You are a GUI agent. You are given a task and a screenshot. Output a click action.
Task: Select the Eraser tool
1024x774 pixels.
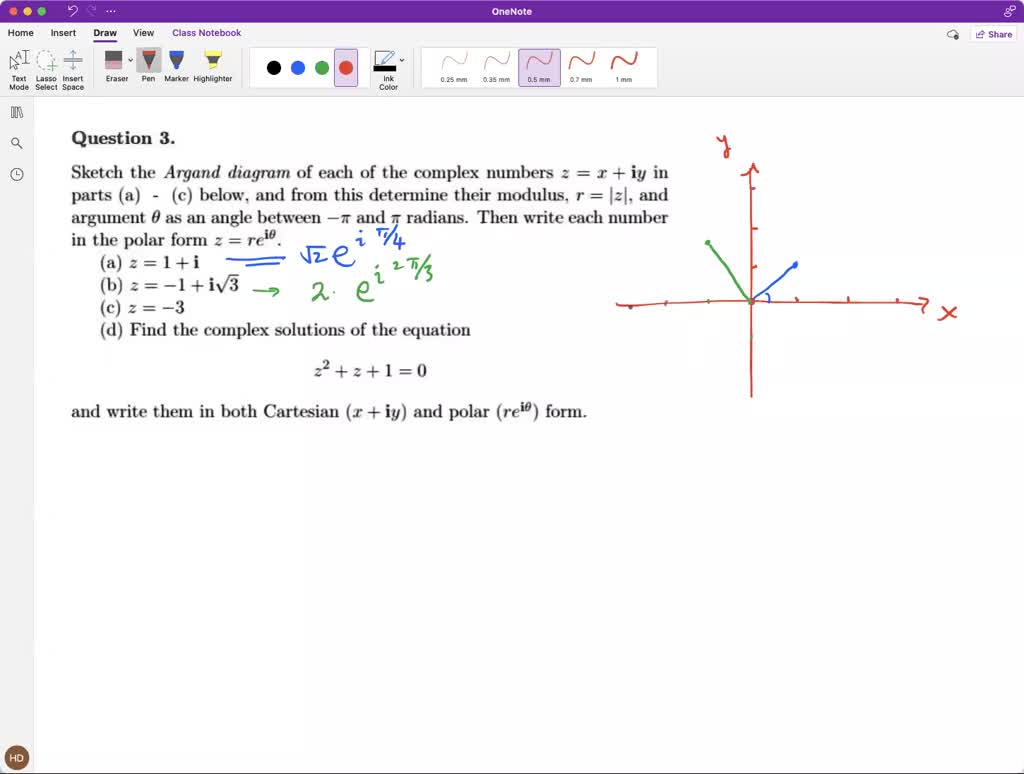coord(115,63)
